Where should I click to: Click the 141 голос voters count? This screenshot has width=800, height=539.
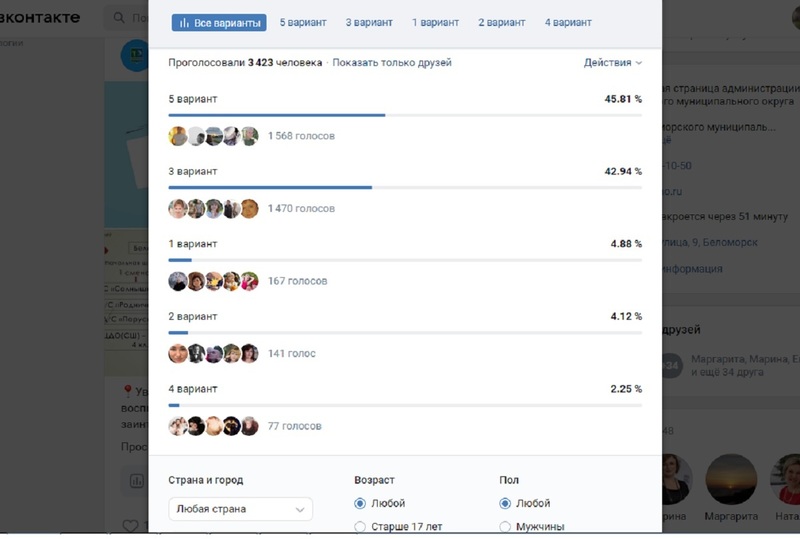291,353
